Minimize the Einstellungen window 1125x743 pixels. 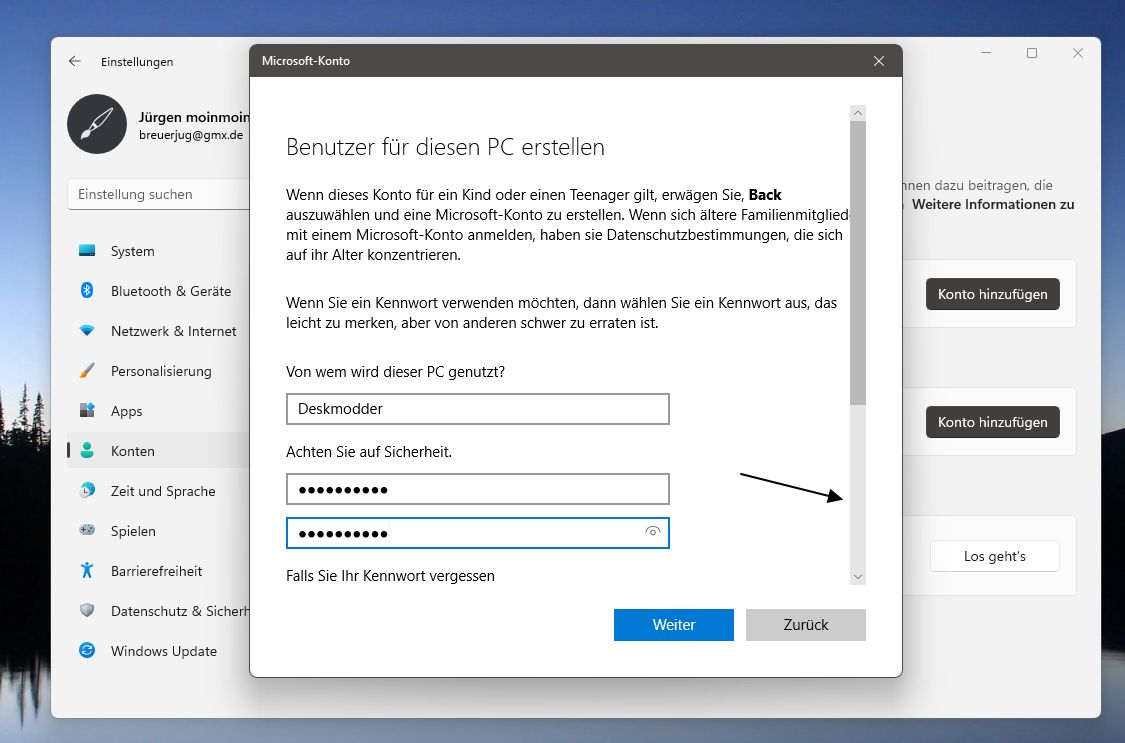[986, 53]
